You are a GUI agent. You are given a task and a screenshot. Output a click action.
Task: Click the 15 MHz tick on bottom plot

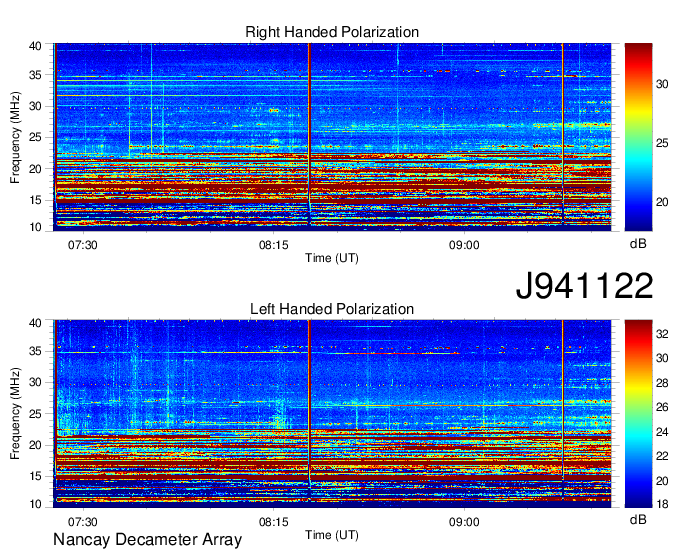[36, 476]
